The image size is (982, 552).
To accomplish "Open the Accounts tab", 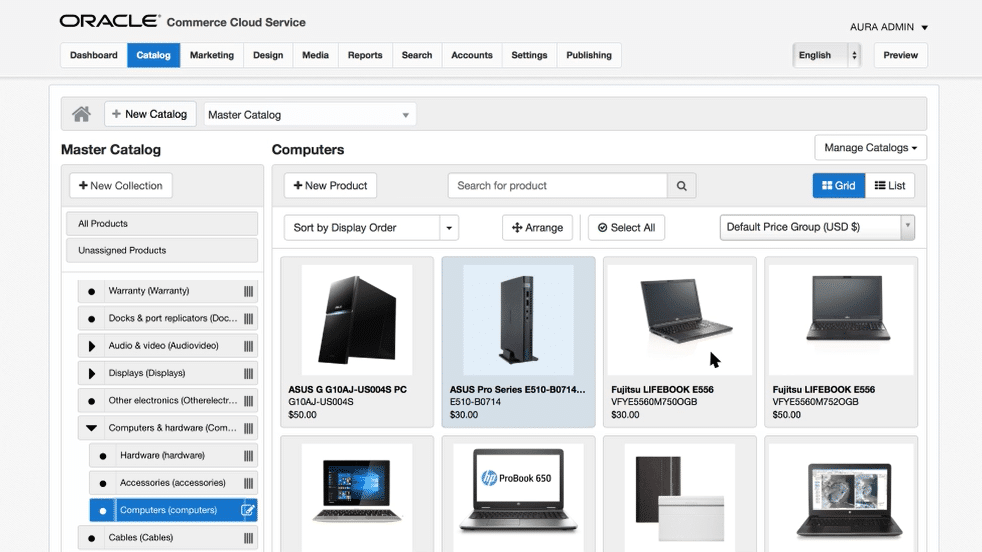I will (x=472, y=55).
